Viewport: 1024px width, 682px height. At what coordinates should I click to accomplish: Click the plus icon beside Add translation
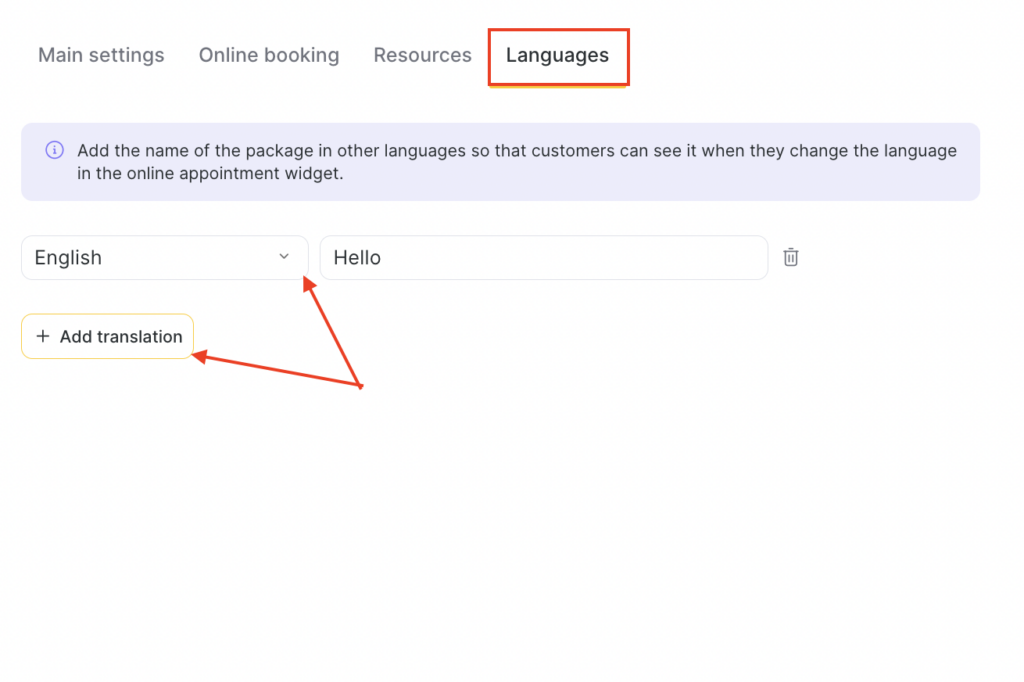click(43, 337)
